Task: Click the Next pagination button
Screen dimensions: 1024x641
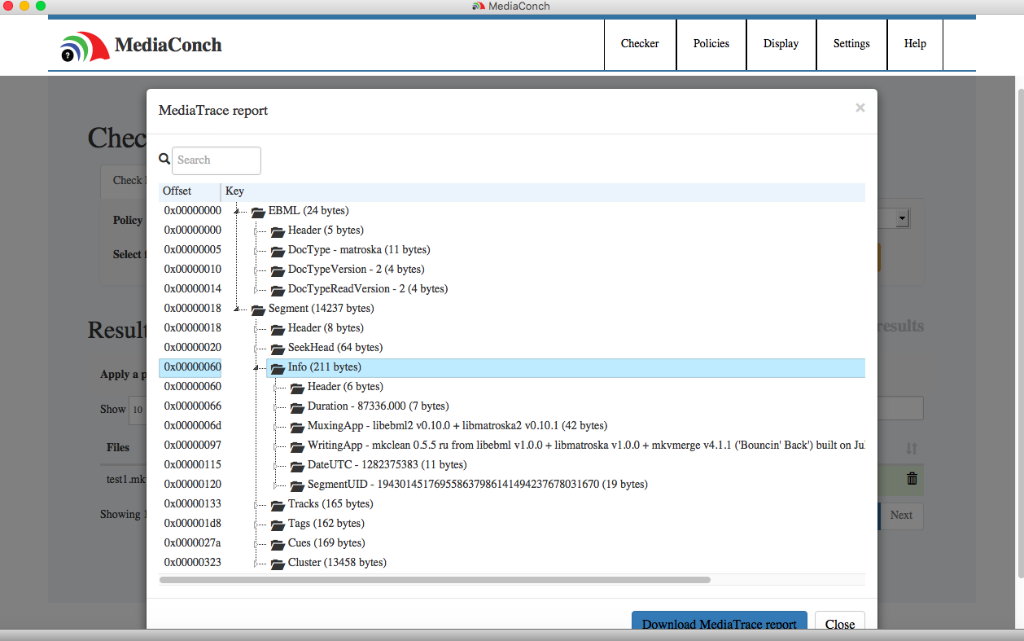Action: click(901, 515)
